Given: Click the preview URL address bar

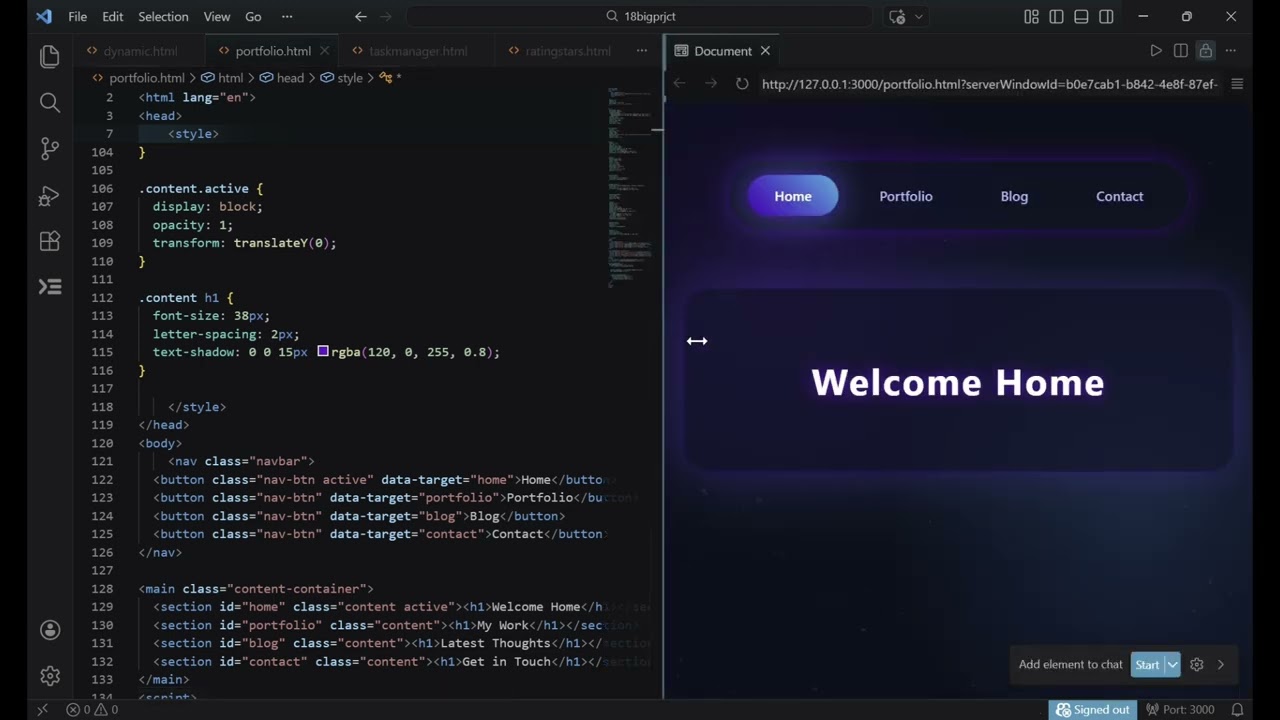Looking at the screenshot, I should [x=990, y=84].
